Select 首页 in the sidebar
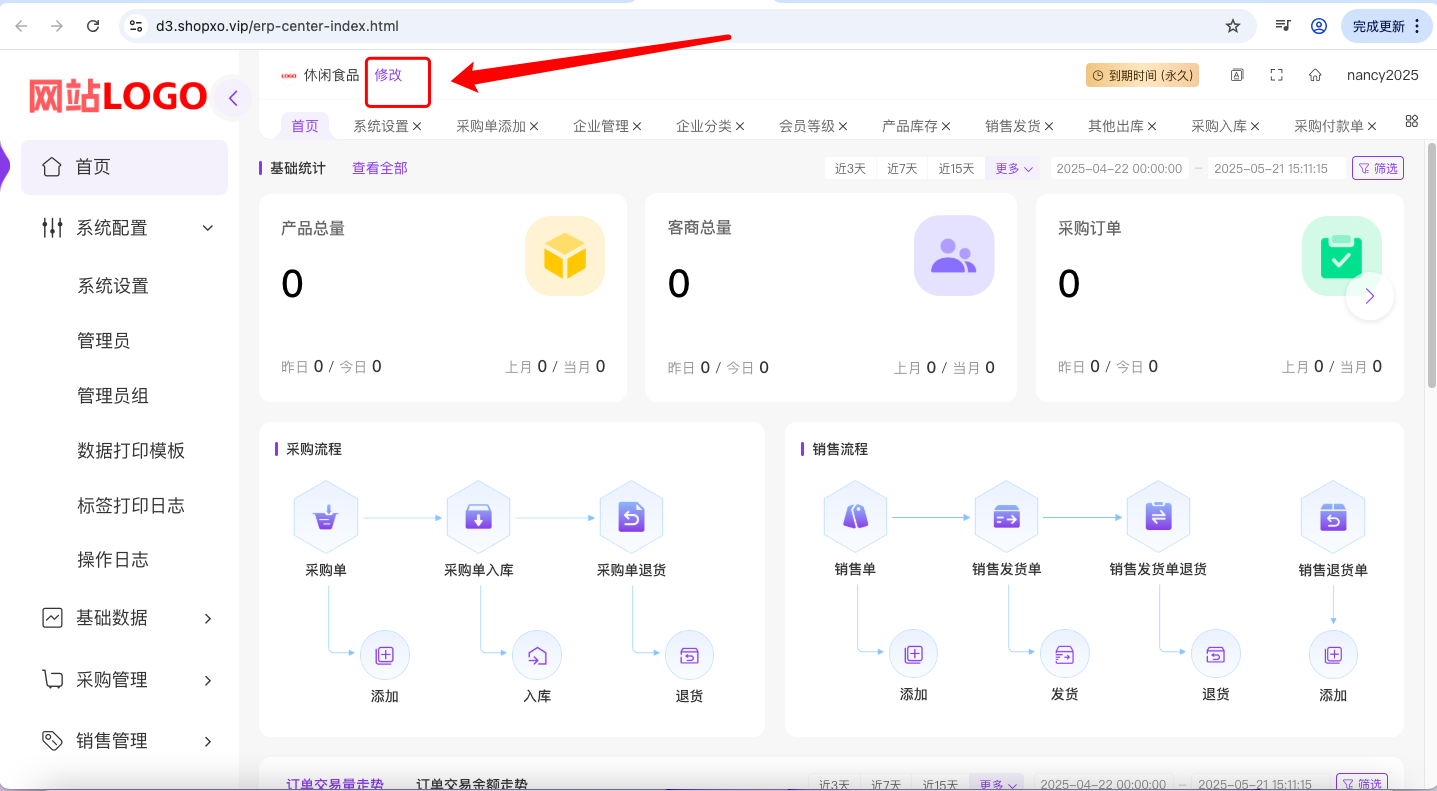This screenshot has width=1437, height=791. pyautogui.click(x=124, y=167)
